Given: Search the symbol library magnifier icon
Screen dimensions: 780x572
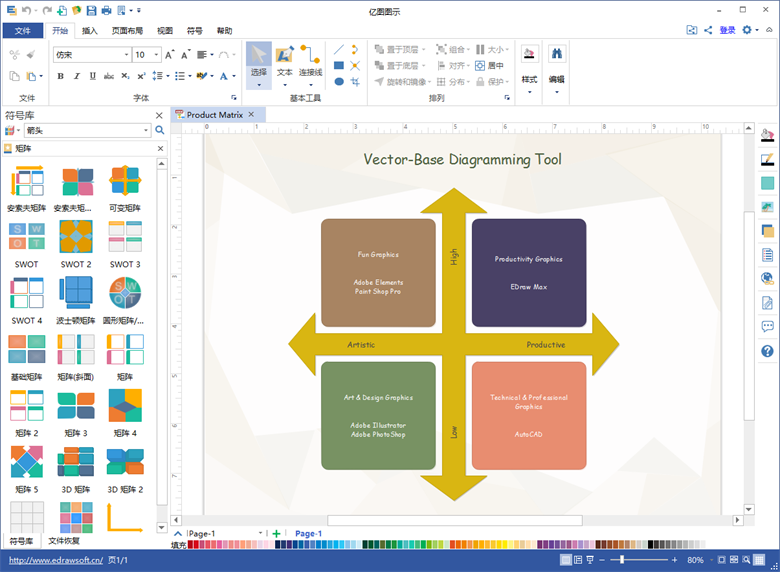Looking at the screenshot, I should point(160,130).
